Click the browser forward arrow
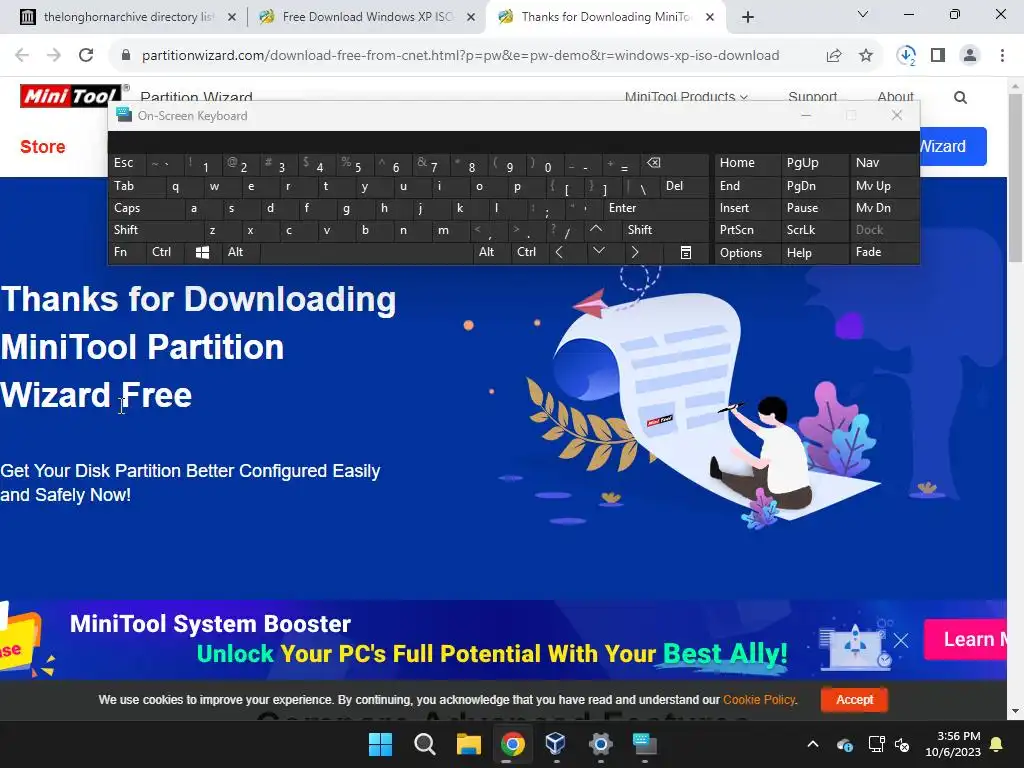 54,56
